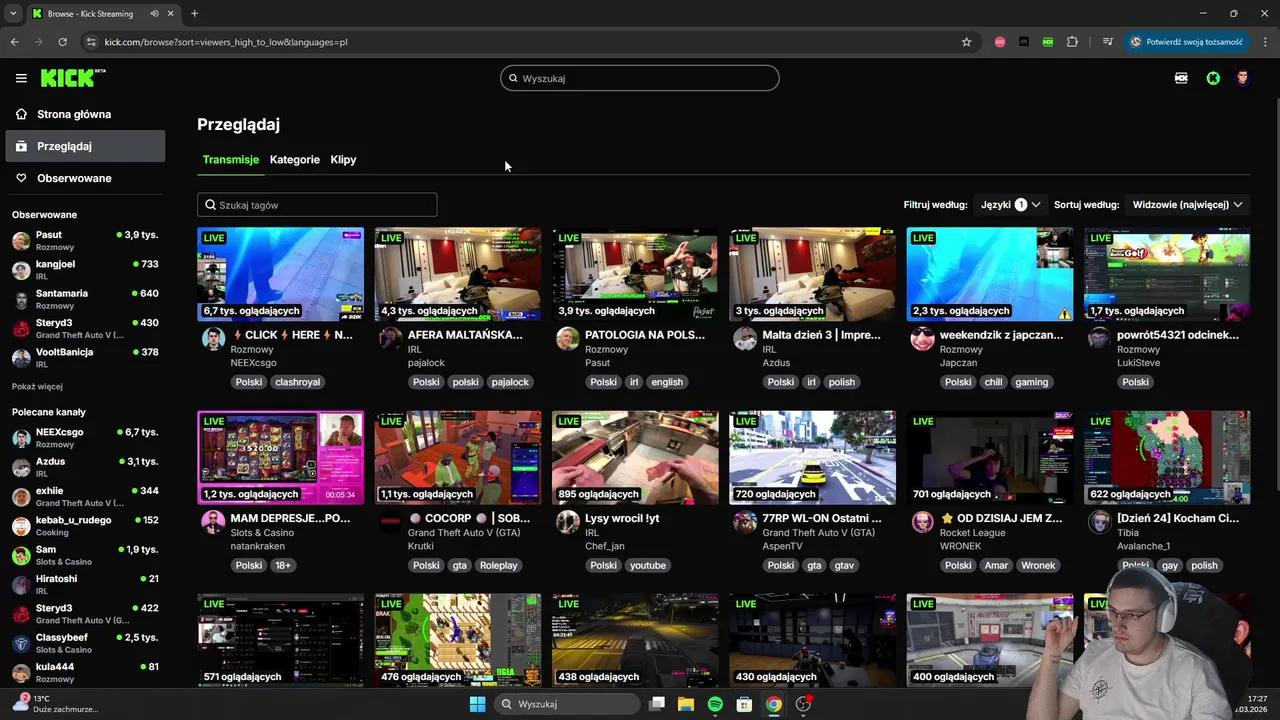Screen dimensions: 1280x720
Task: Open the hamburger sidebar menu
Action: [21, 78]
